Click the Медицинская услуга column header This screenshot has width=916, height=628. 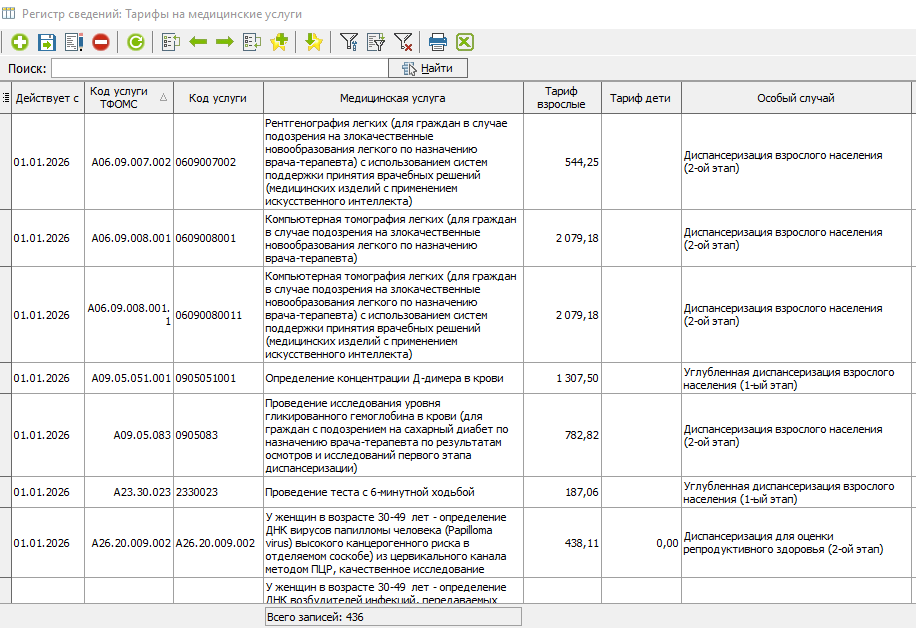(x=392, y=98)
